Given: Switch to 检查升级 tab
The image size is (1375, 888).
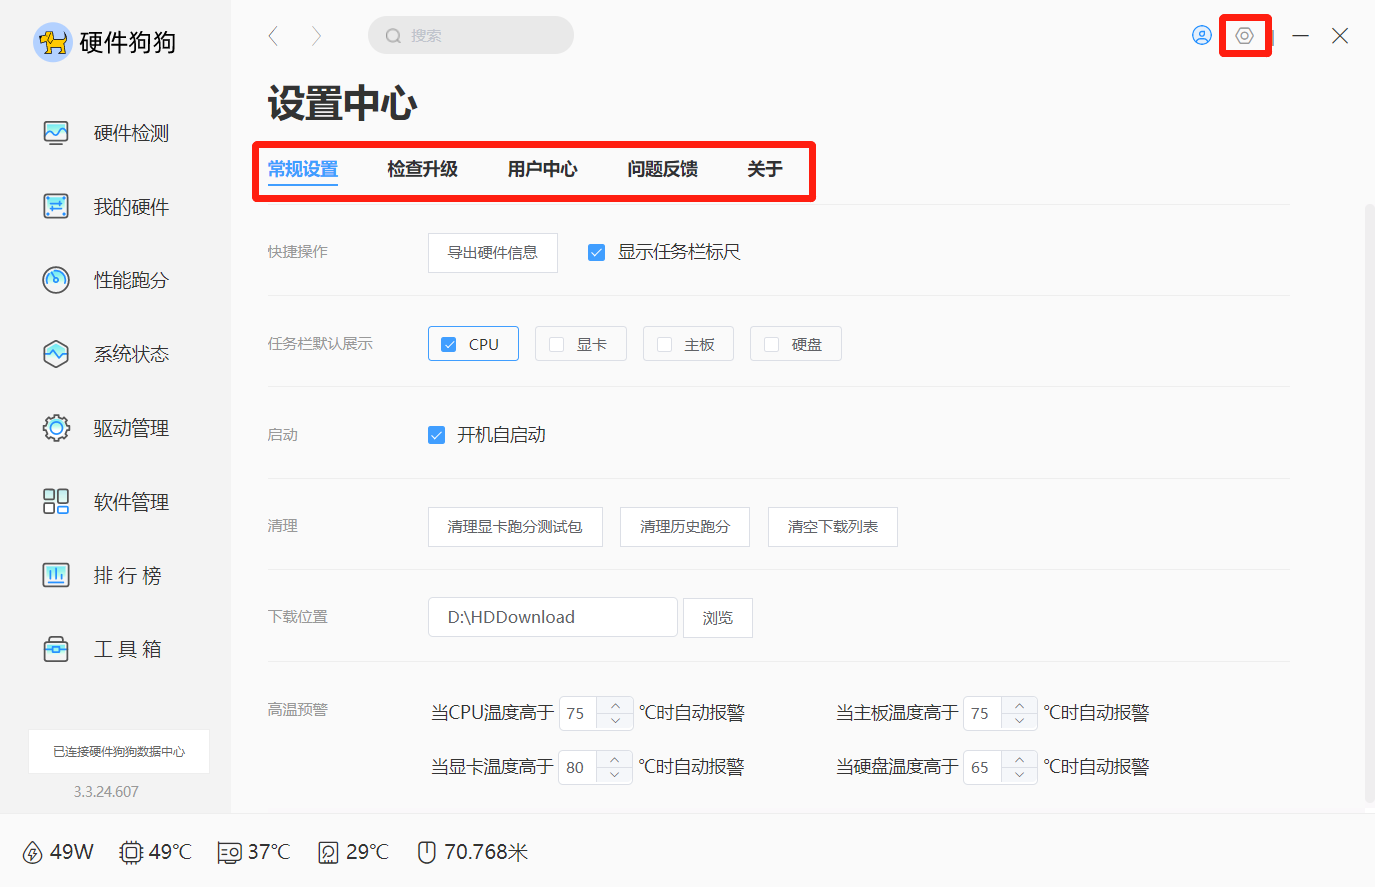Looking at the screenshot, I should (423, 169).
